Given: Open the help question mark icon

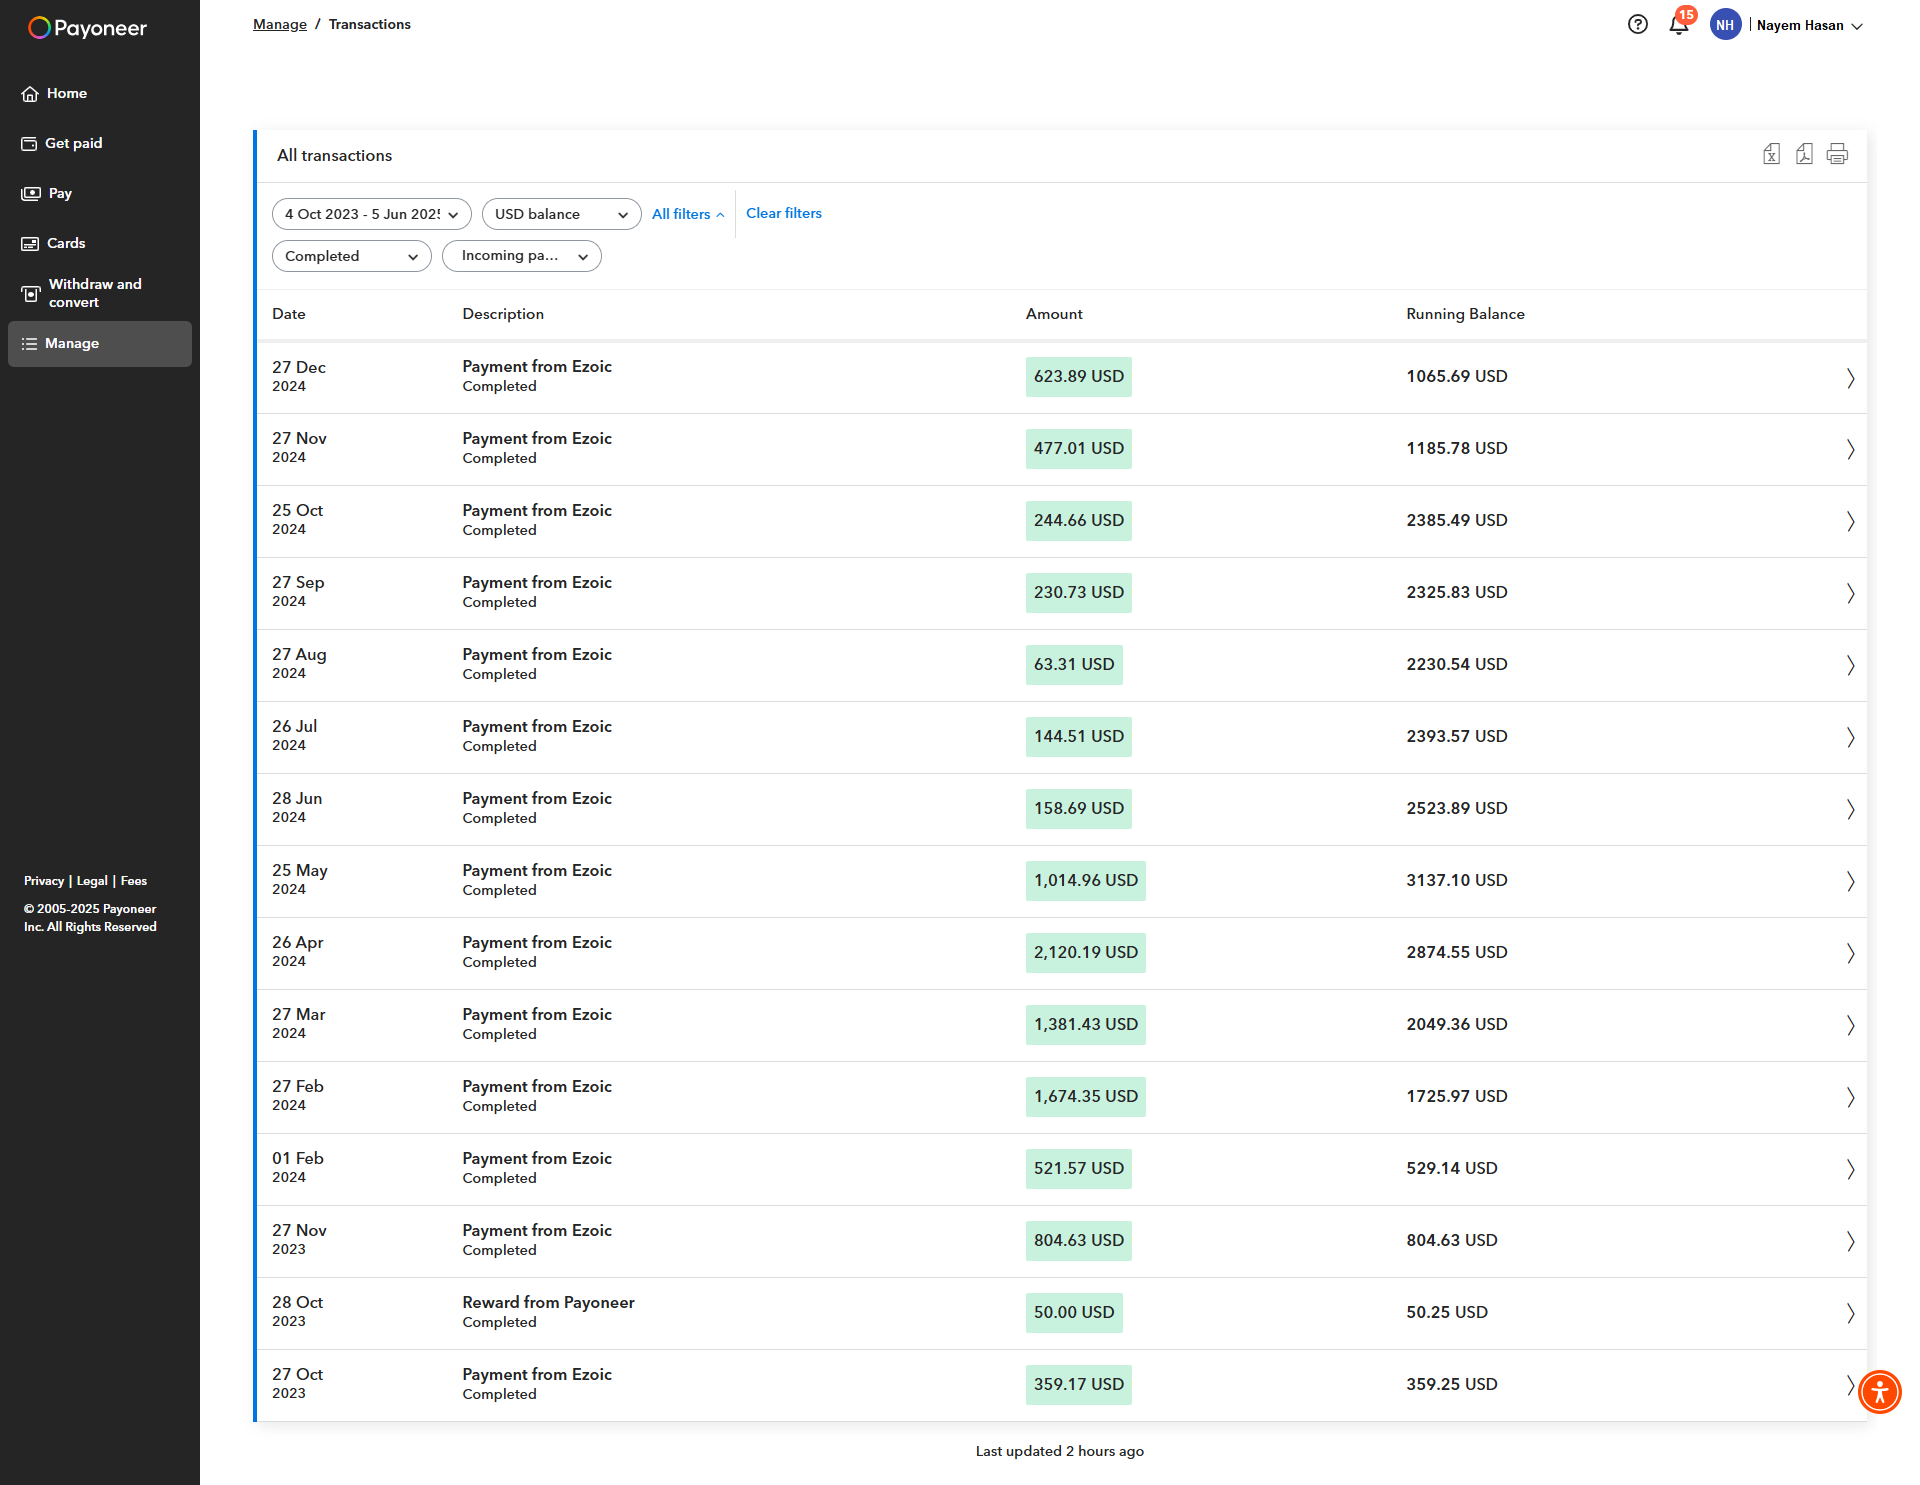Looking at the screenshot, I should point(1637,24).
